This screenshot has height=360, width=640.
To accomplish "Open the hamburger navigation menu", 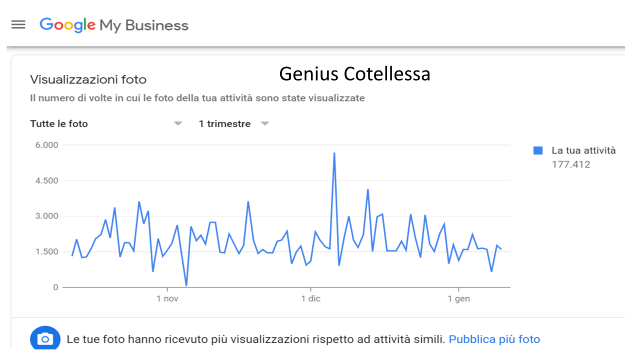I will pyautogui.click(x=18, y=25).
